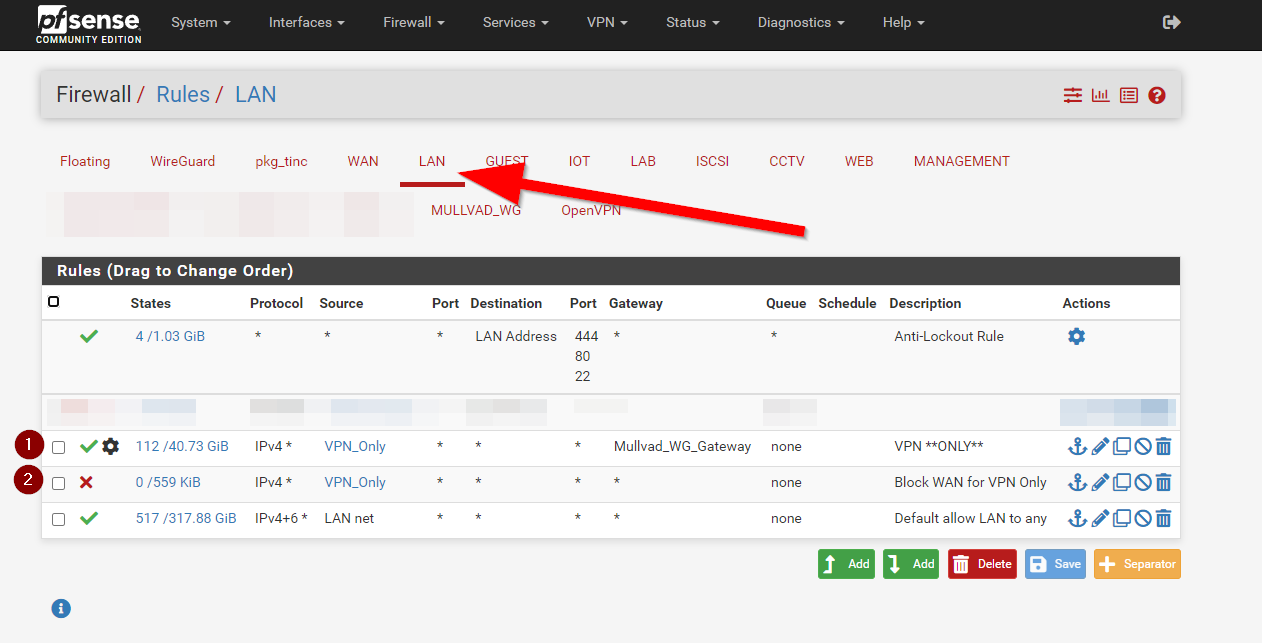
Task: Copy the Block WAN for VPN Only rule
Action: pyautogui.click(x=1121, y=482)
